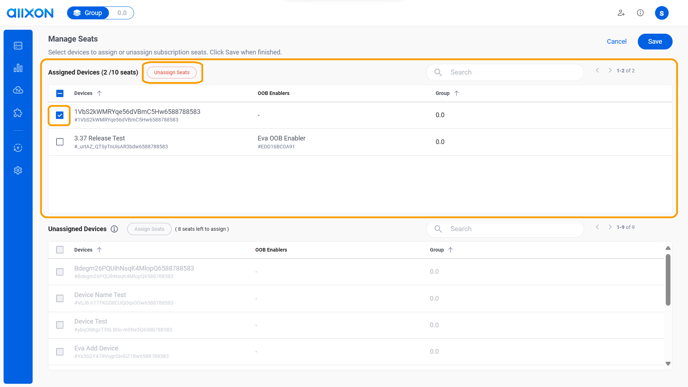Toggle the select-all checkbox for Assigned Devices
Viewport: 688px width, 387px height.
[x=60, y=93]
